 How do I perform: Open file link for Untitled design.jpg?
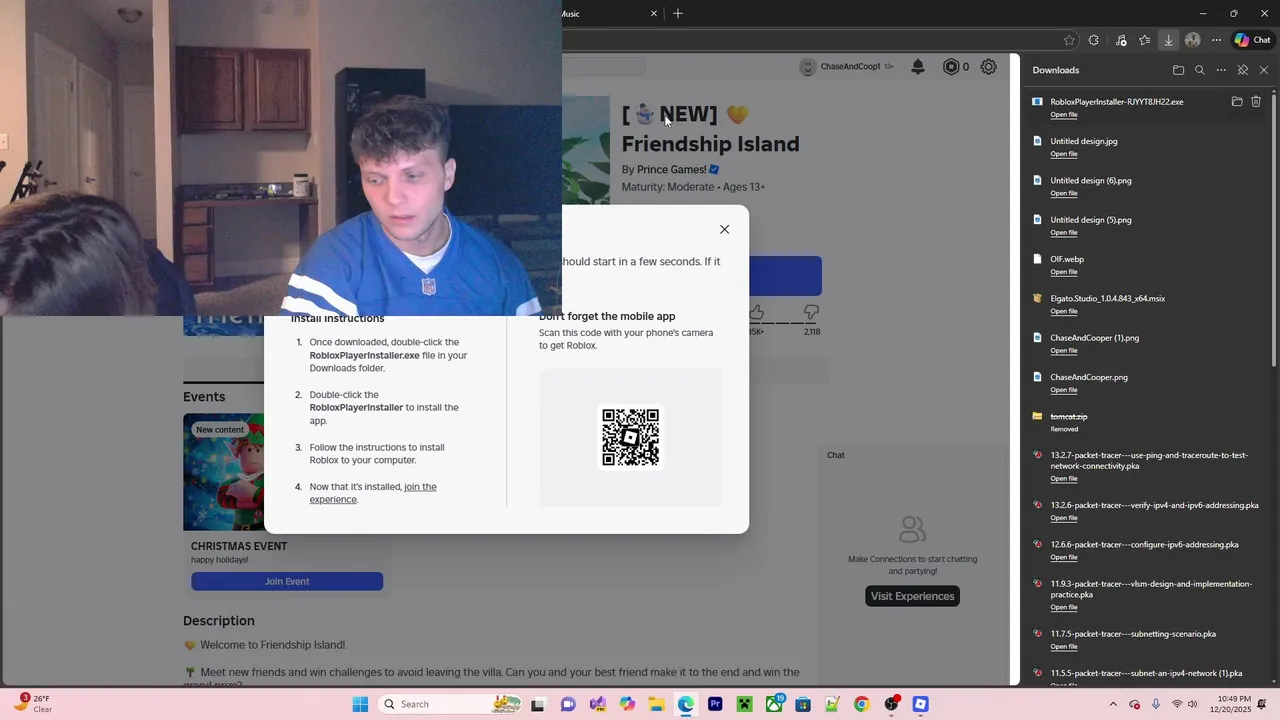coord(1063,154)
